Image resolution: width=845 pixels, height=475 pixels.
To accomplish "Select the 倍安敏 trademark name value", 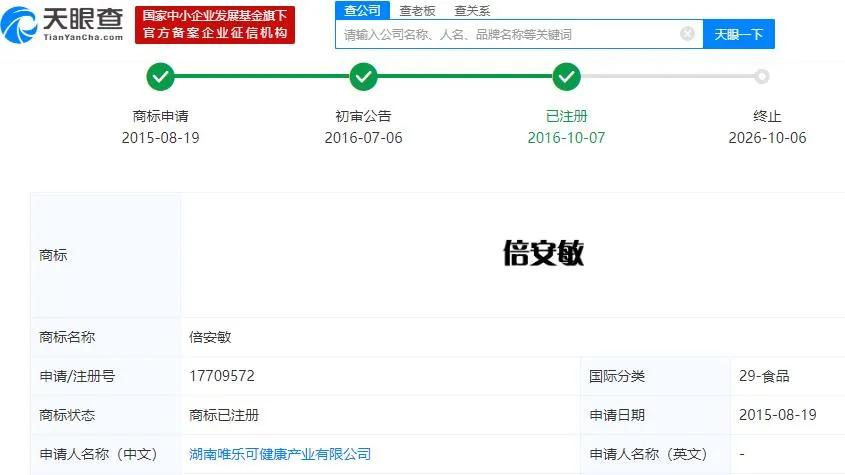I will point(210,337).
